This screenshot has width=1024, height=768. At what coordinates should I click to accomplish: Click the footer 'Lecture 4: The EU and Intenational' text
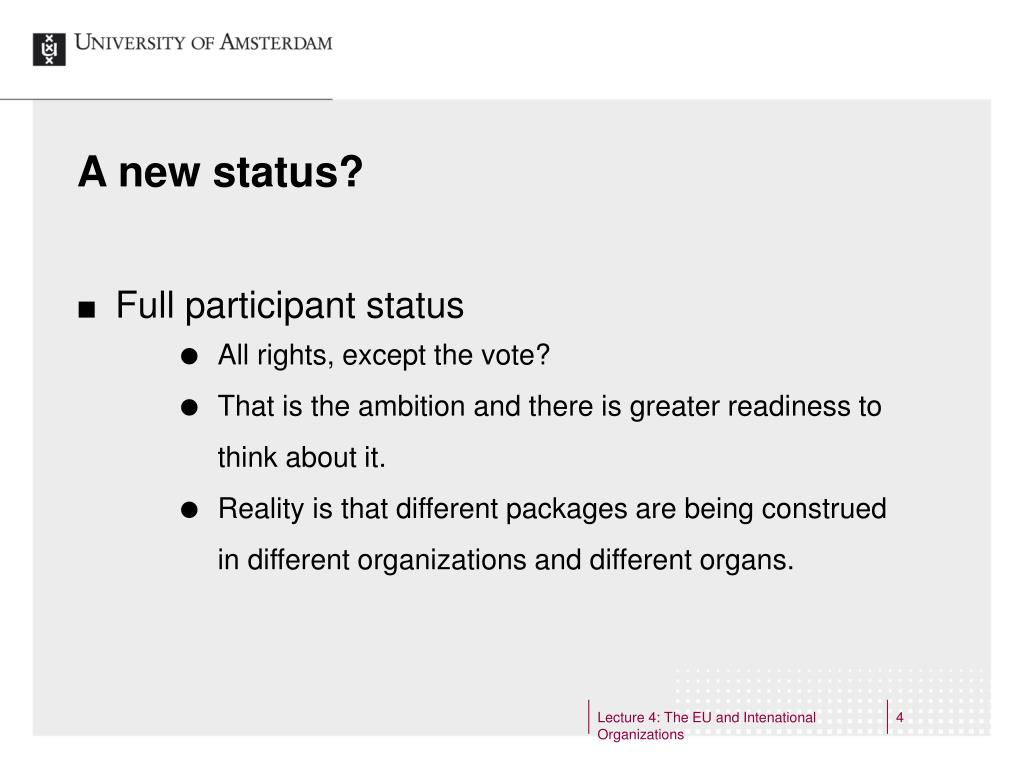click(x=706, y=717)
